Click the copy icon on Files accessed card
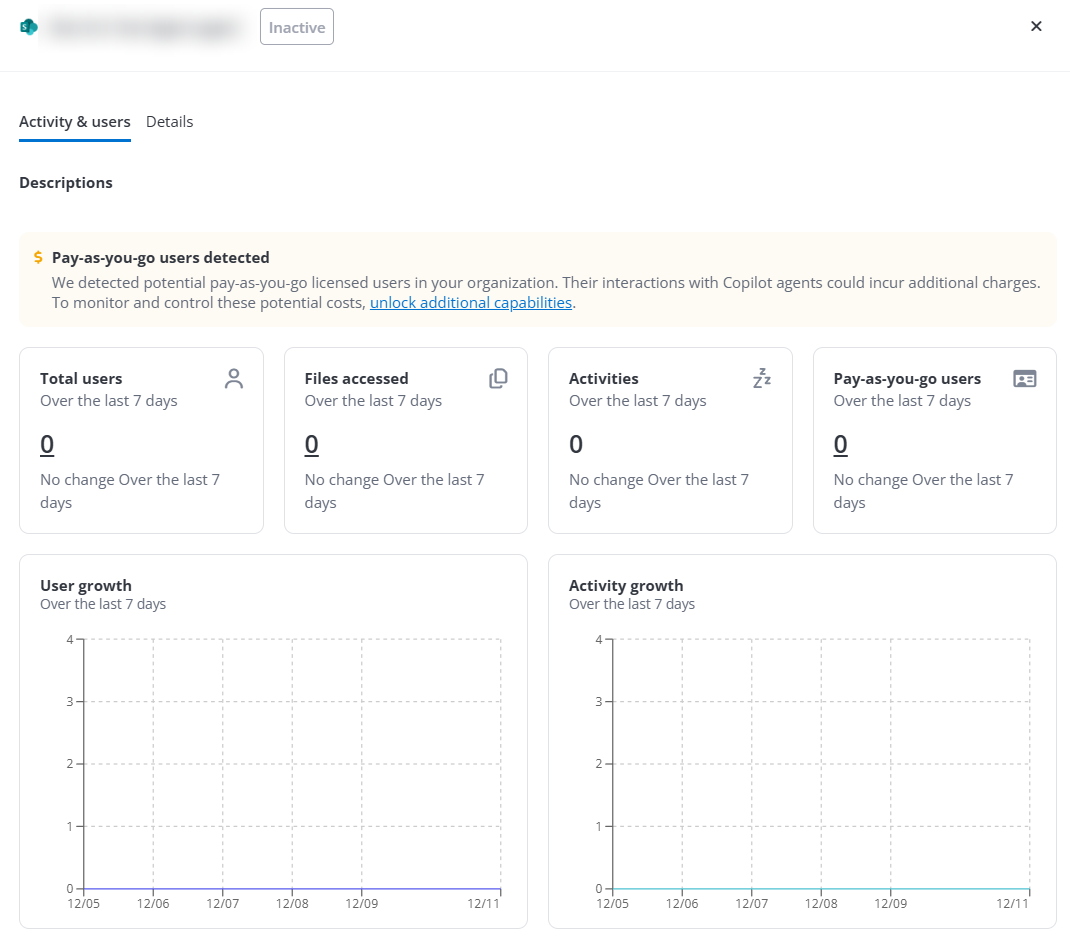 pyautogui.click(x=498, y=379)
